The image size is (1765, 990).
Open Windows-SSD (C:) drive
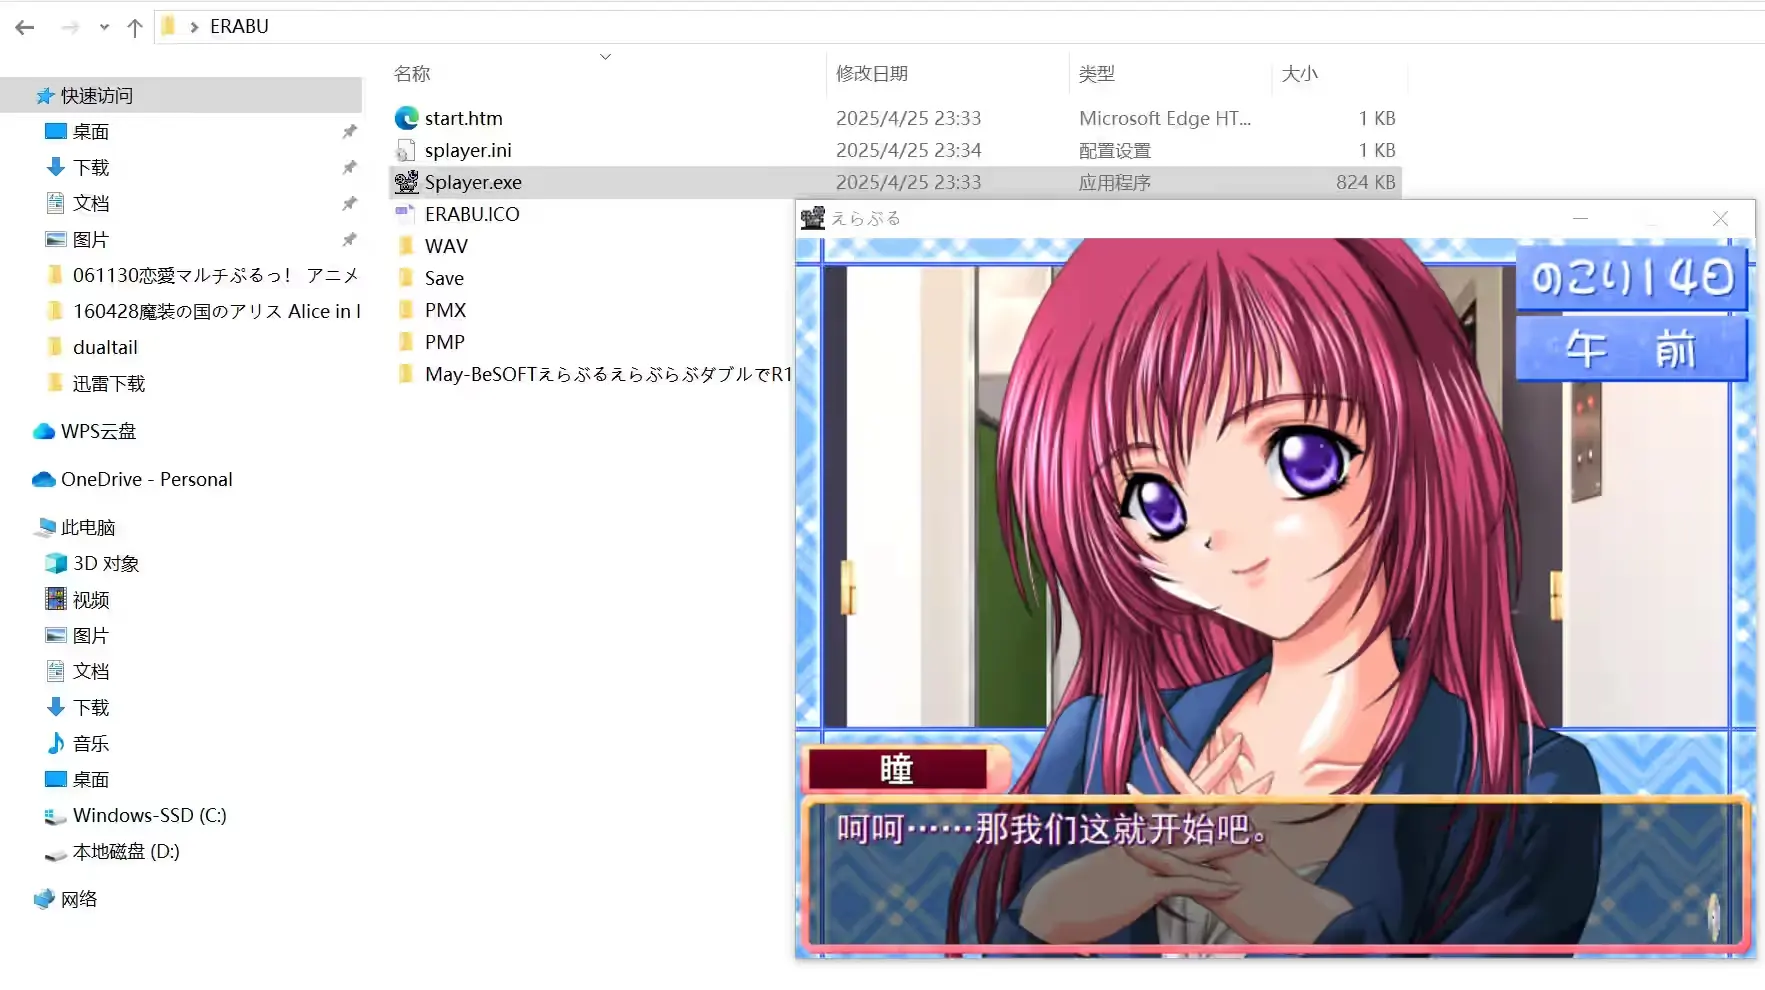click(x=150, y=816)
